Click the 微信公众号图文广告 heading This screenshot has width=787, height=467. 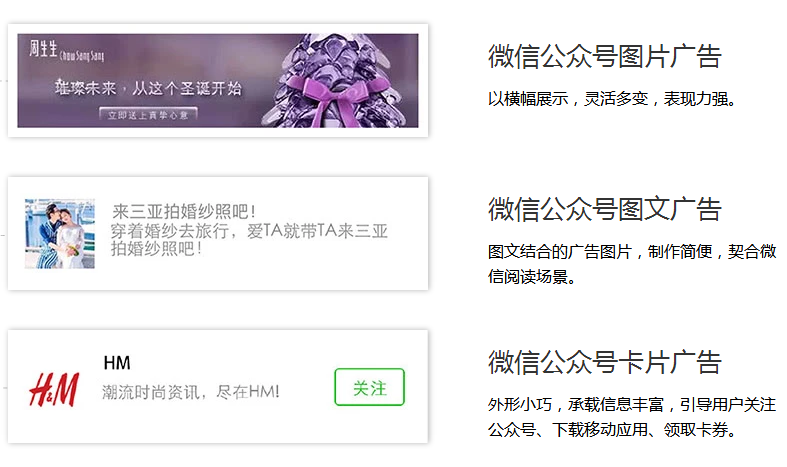coord(605,209)
